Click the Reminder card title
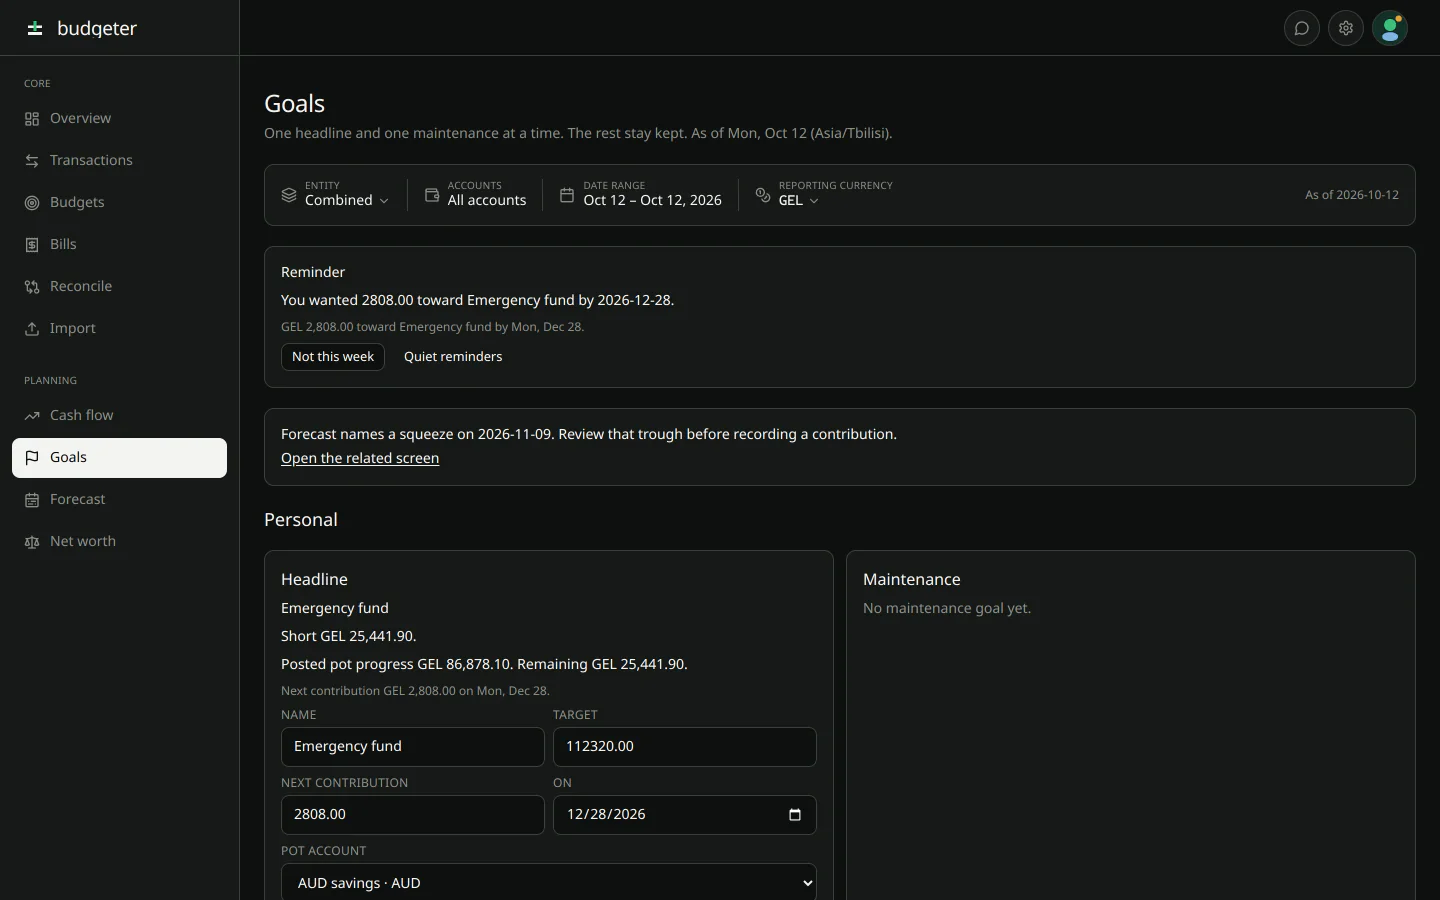This screenshot has width=1440, height=900. click(313, 272)
